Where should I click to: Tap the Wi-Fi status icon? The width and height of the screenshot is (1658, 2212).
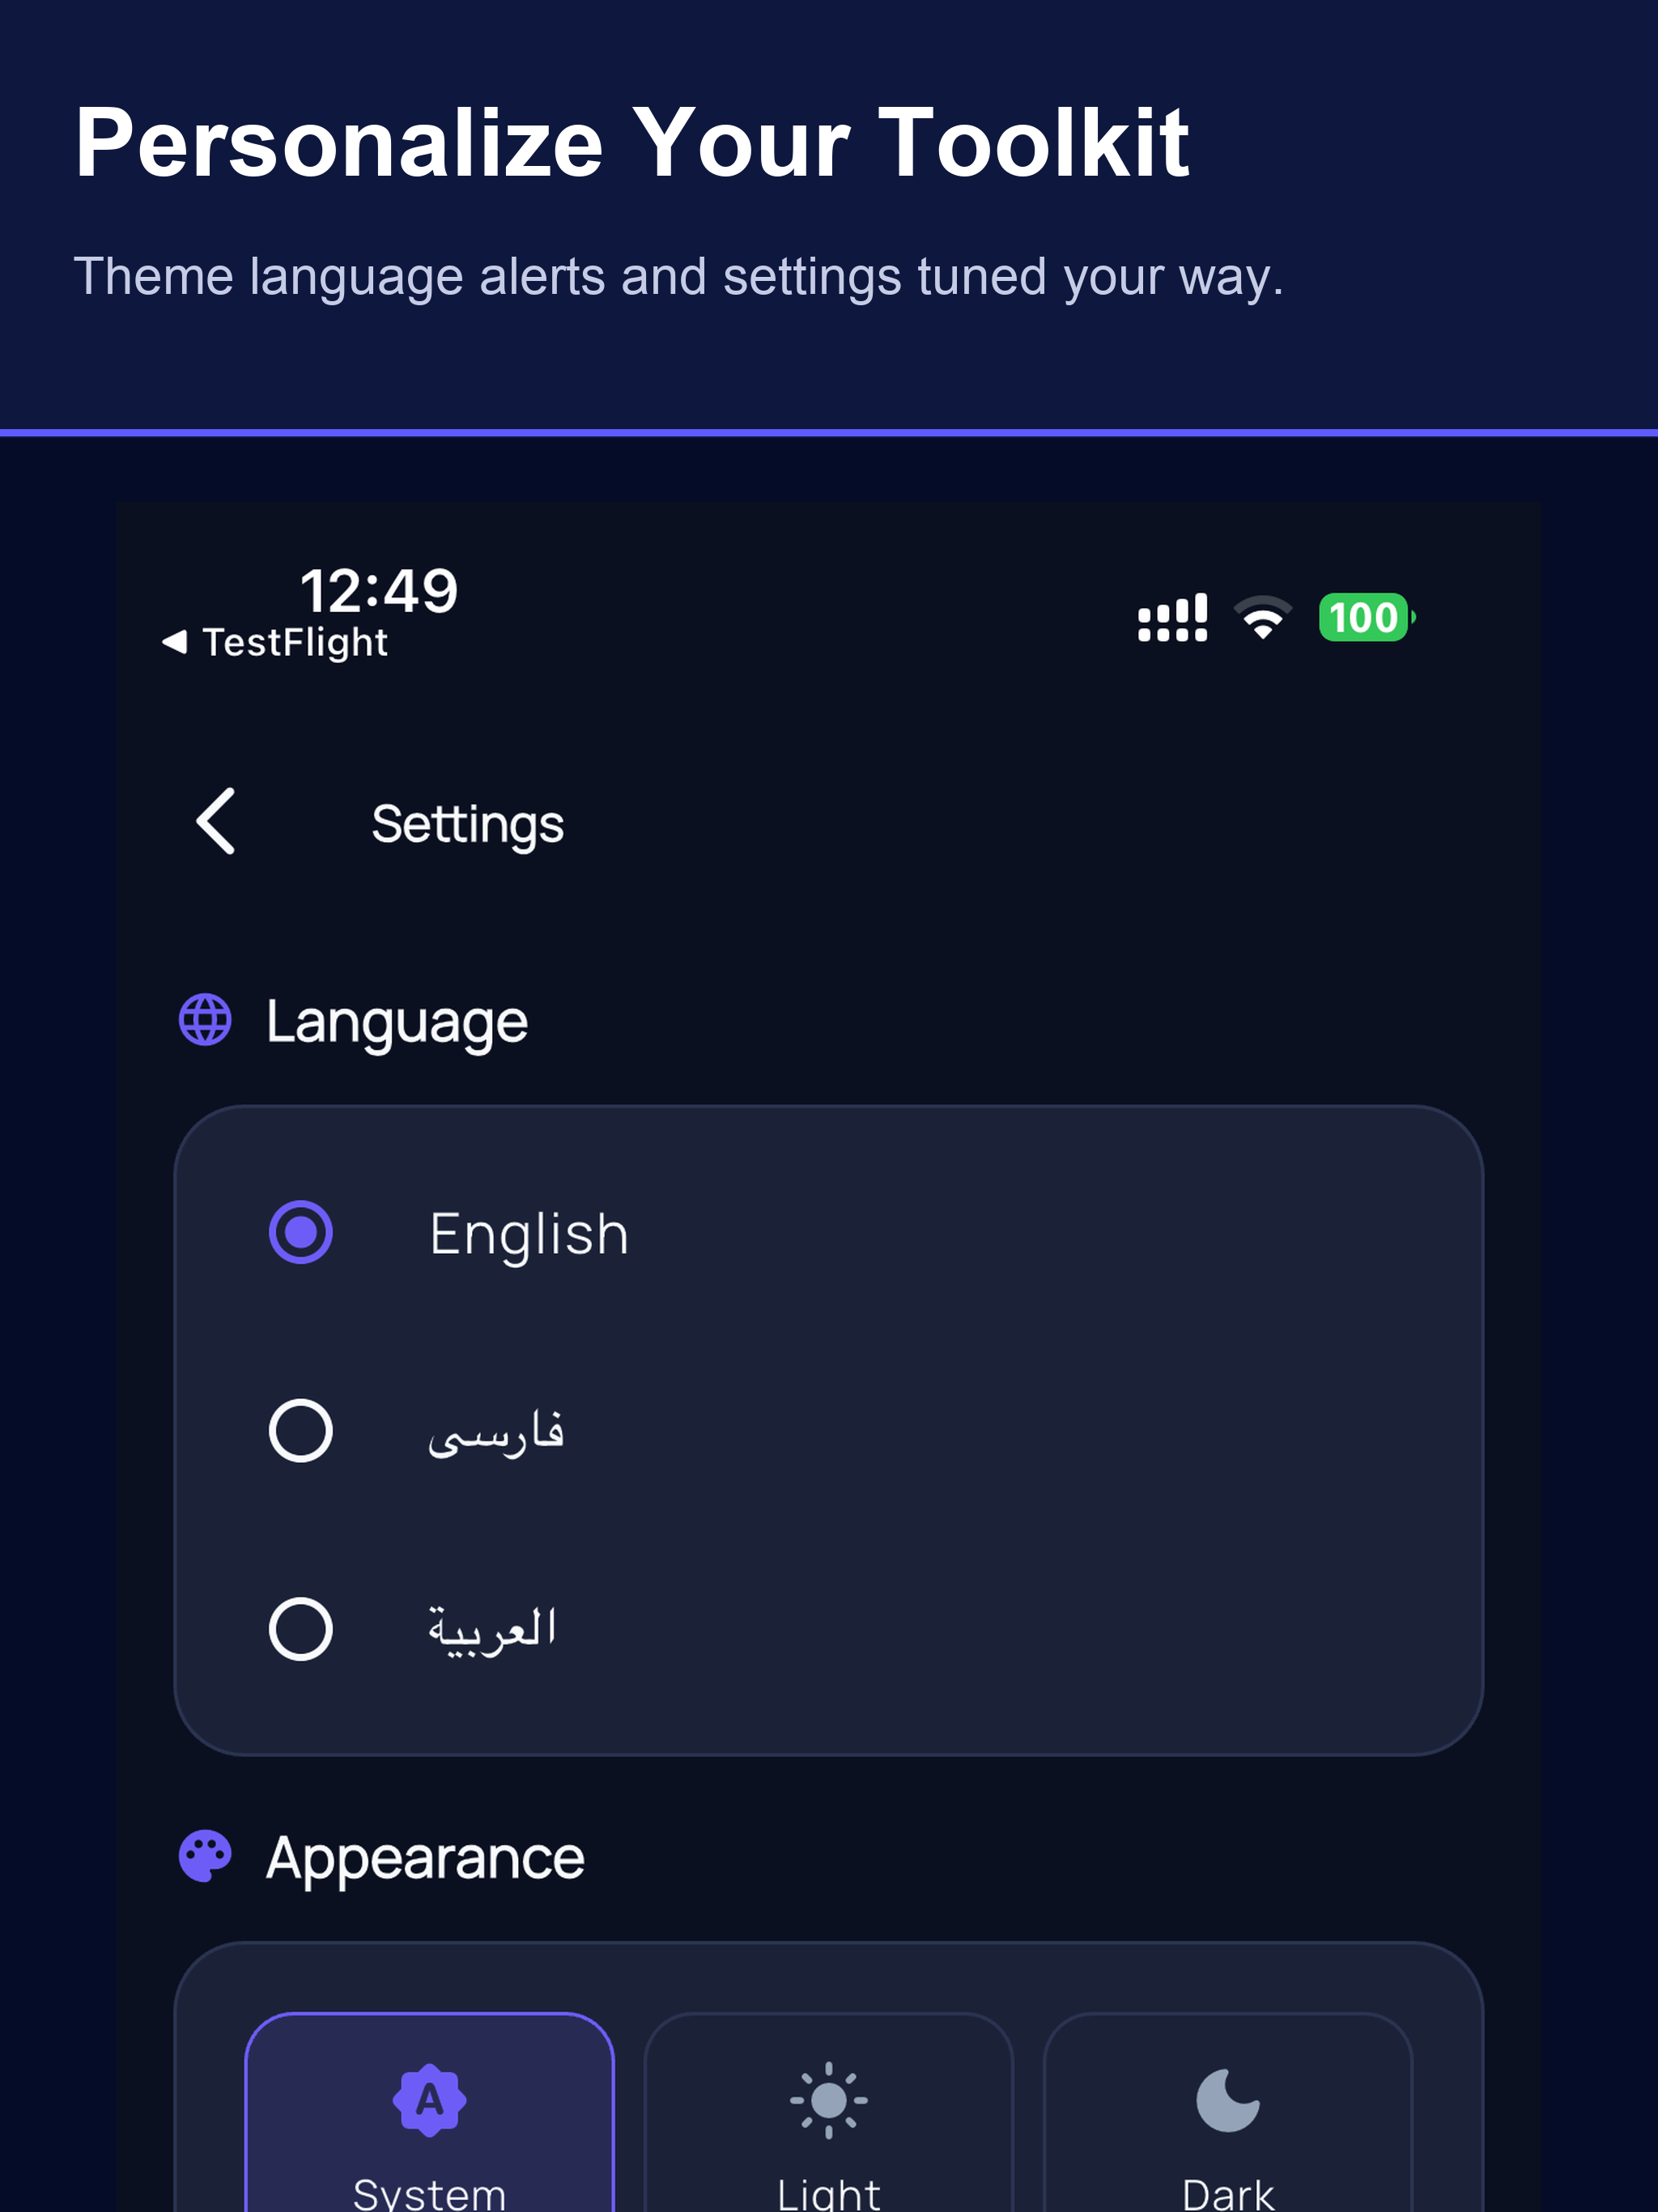[1263, 617]
